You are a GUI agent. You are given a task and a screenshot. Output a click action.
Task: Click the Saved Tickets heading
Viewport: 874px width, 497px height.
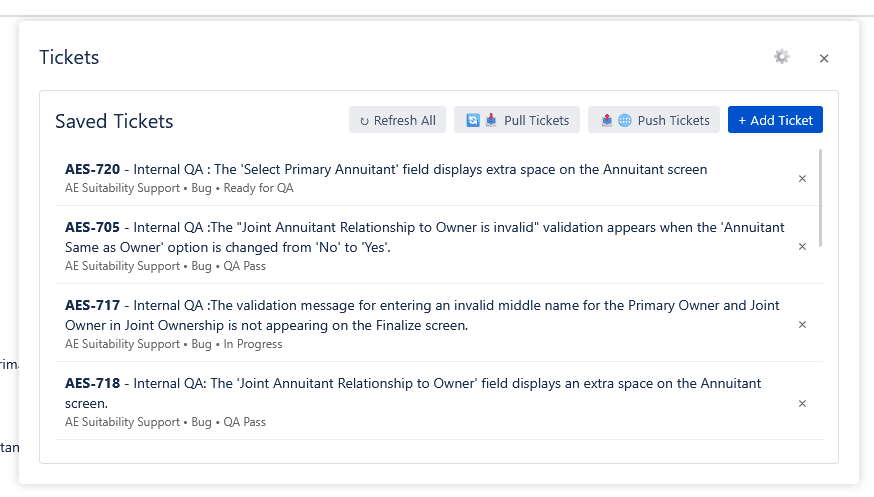pyautogui.click(x=114, y=121)
